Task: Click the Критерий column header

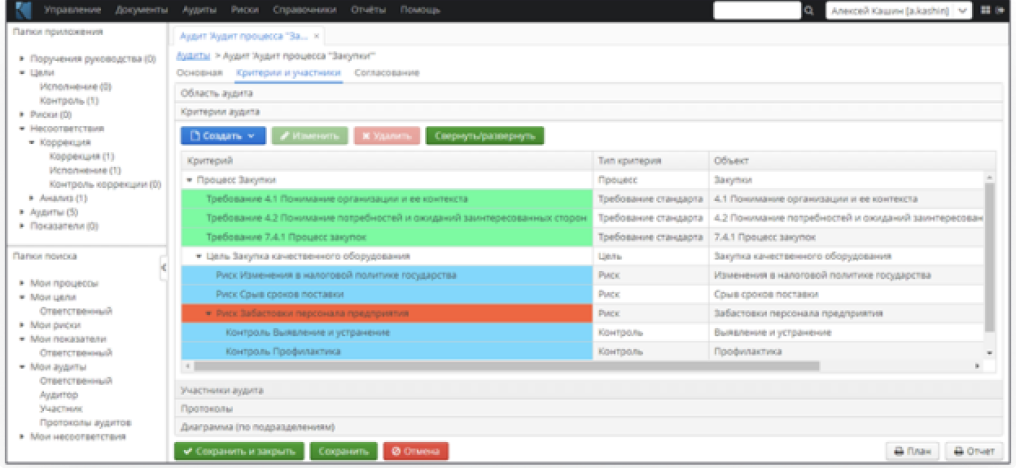Action: pos(387,161)
